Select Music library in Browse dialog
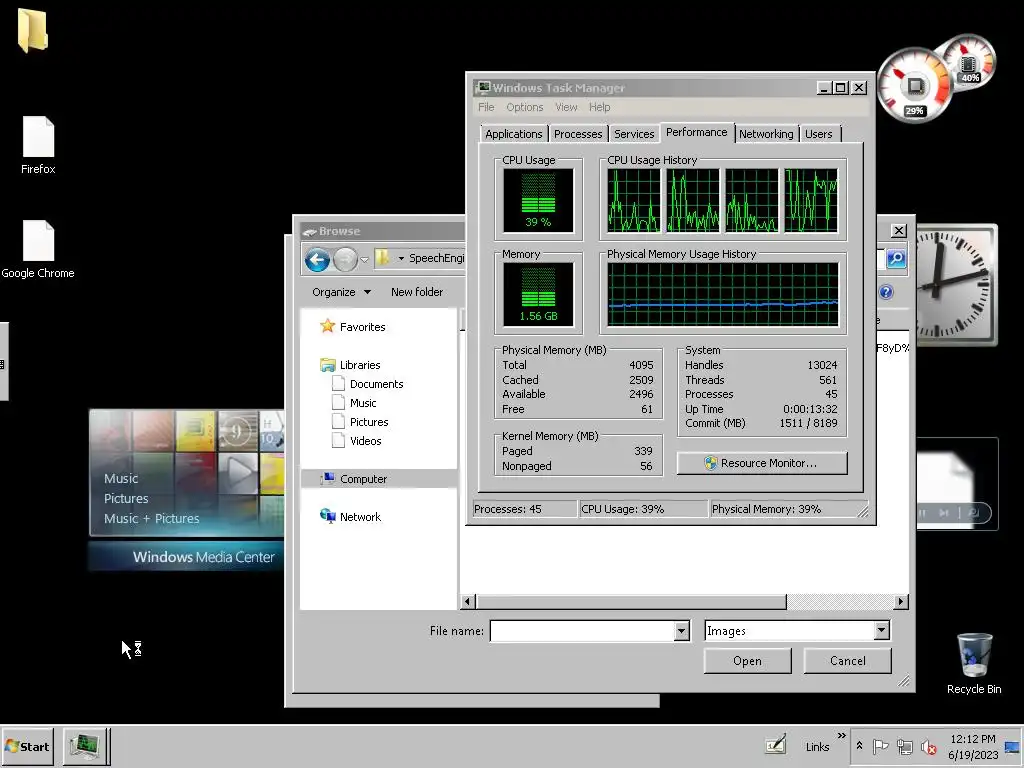Image resolution: width=1024 pixels, height=768 pixels. tap(354, 403)
